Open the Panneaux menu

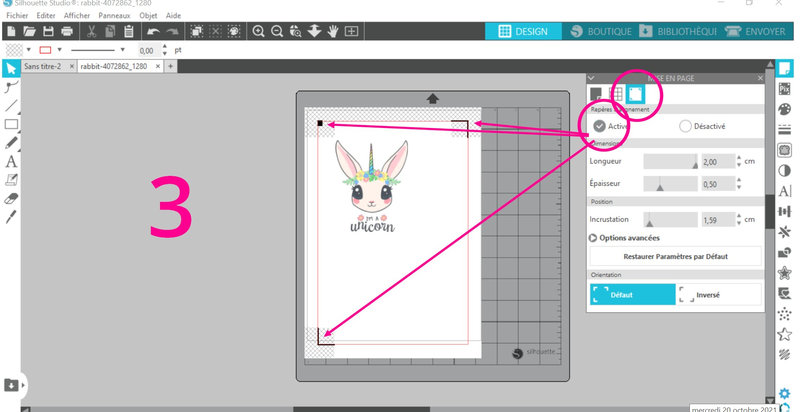click(x=116, y=17)
